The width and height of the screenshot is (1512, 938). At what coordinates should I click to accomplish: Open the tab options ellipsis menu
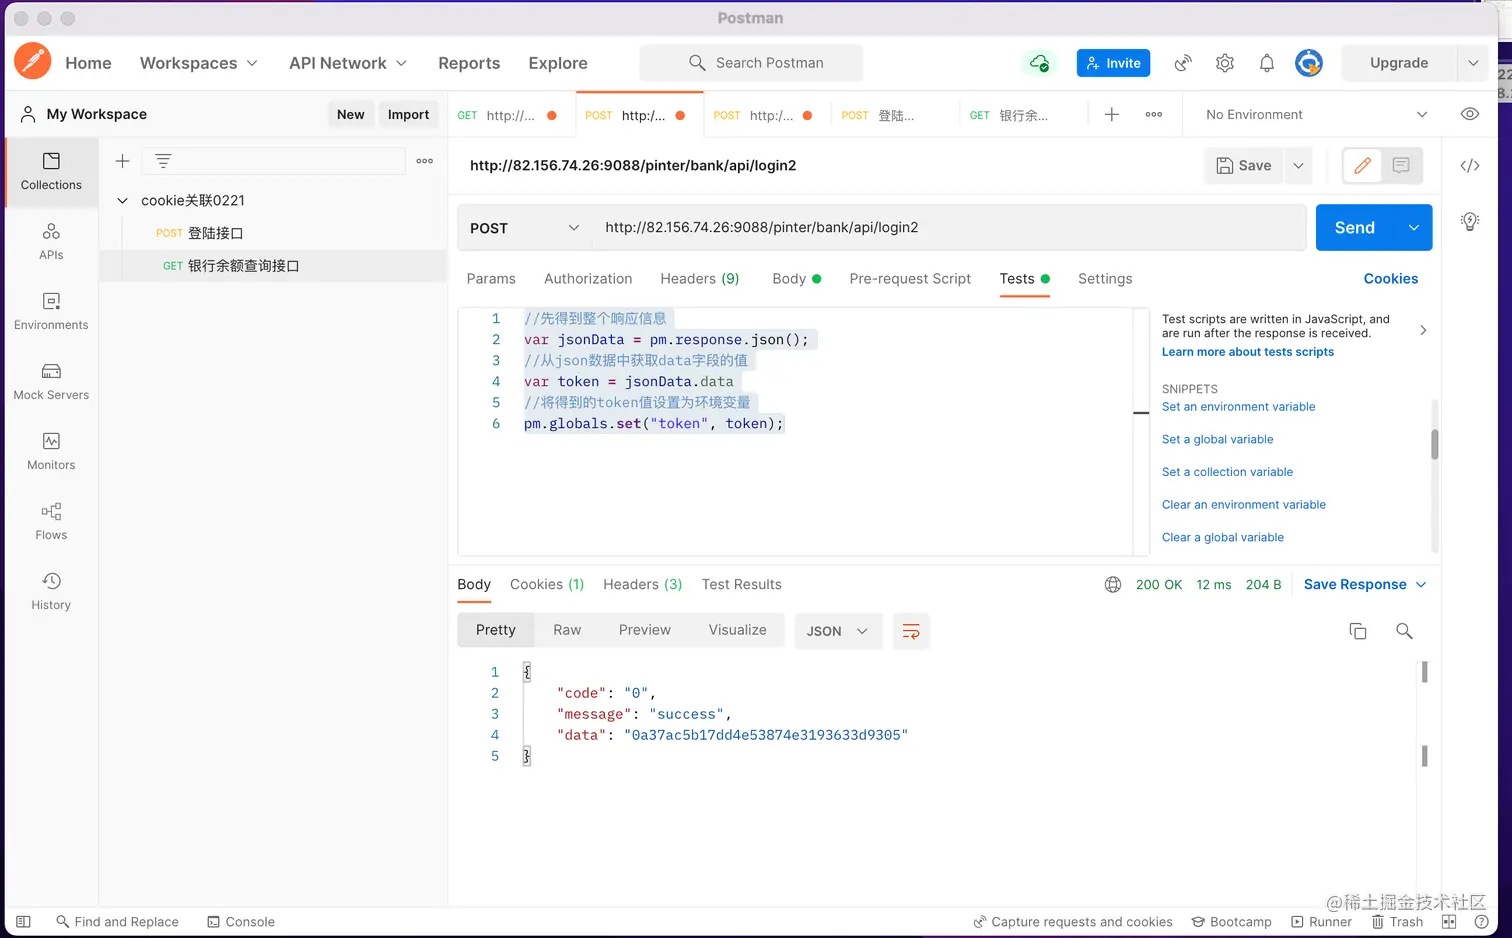pos(1154,114)
